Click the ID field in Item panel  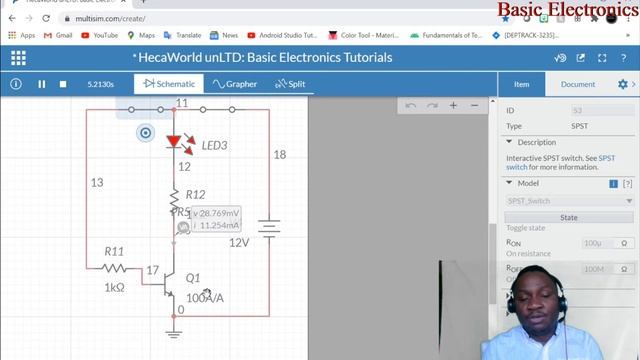coord(602,110)
